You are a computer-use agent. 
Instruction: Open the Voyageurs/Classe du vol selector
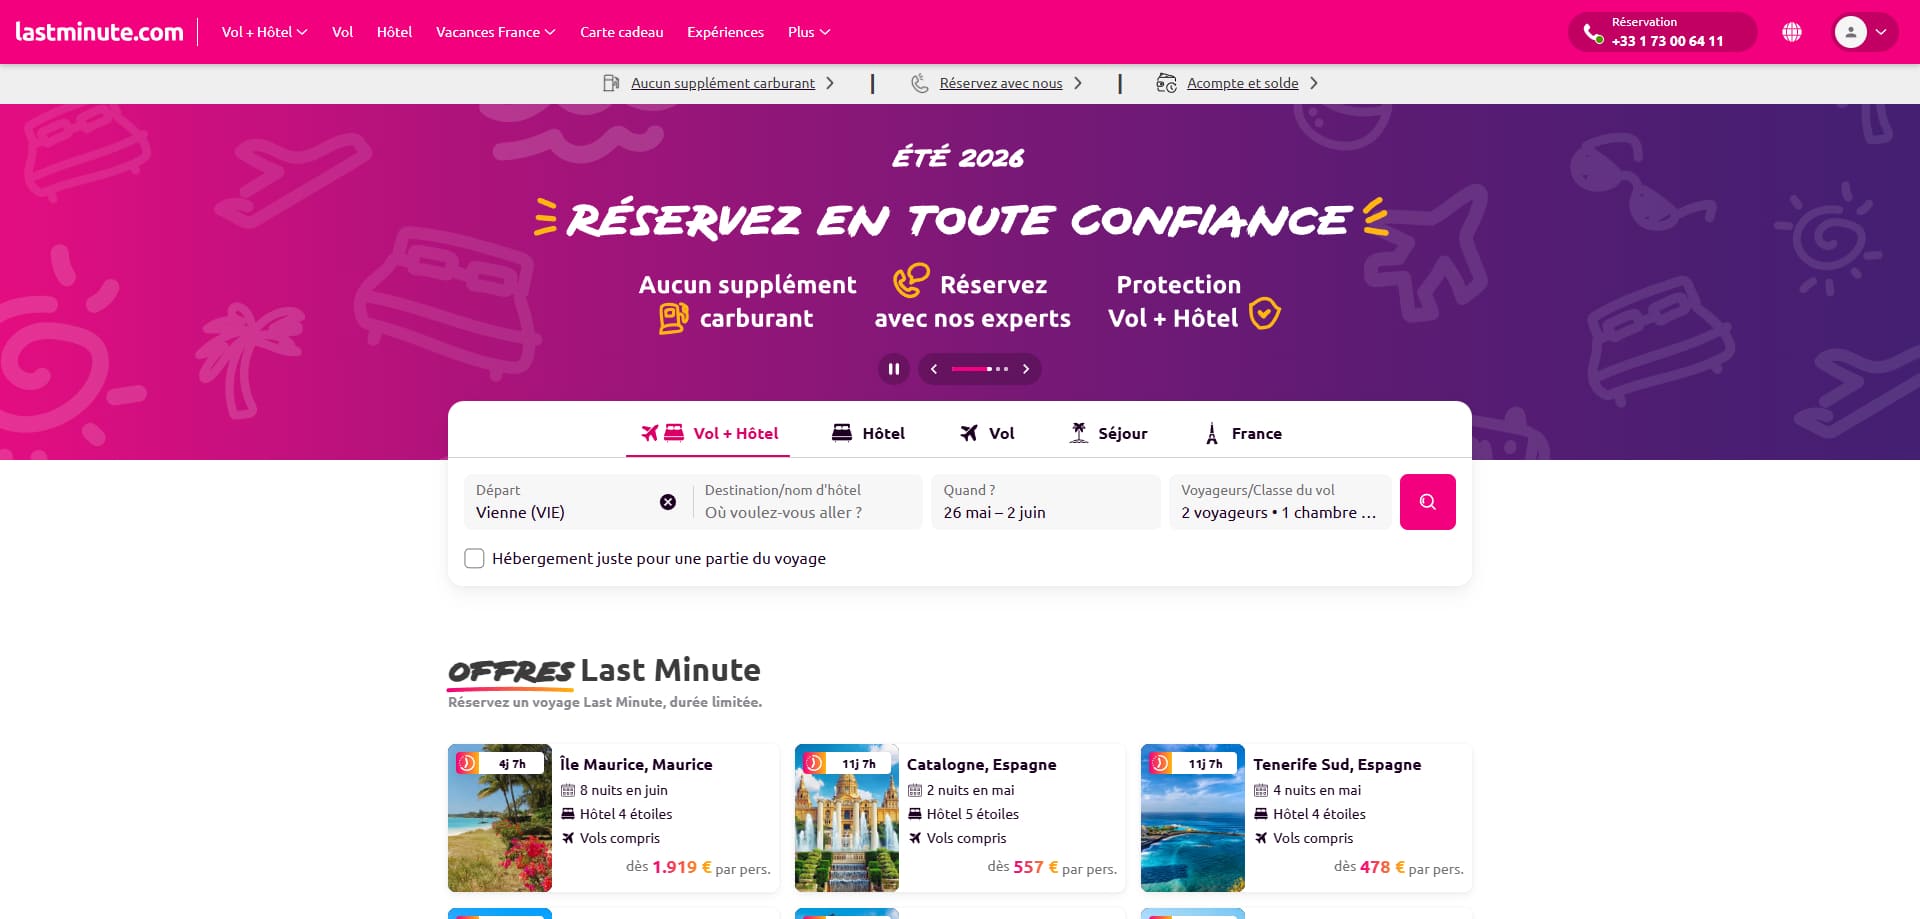(x=1280, y=502)
